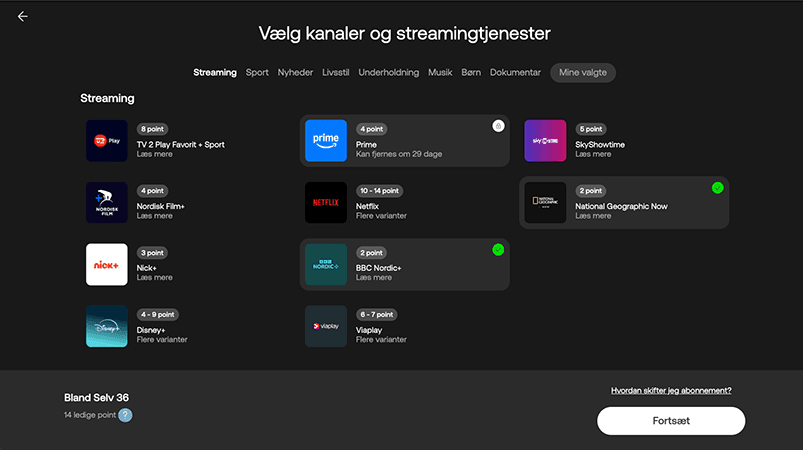Expand Disney+ 'Flere varianter' options
803x450 pixels.
[162, 340]
